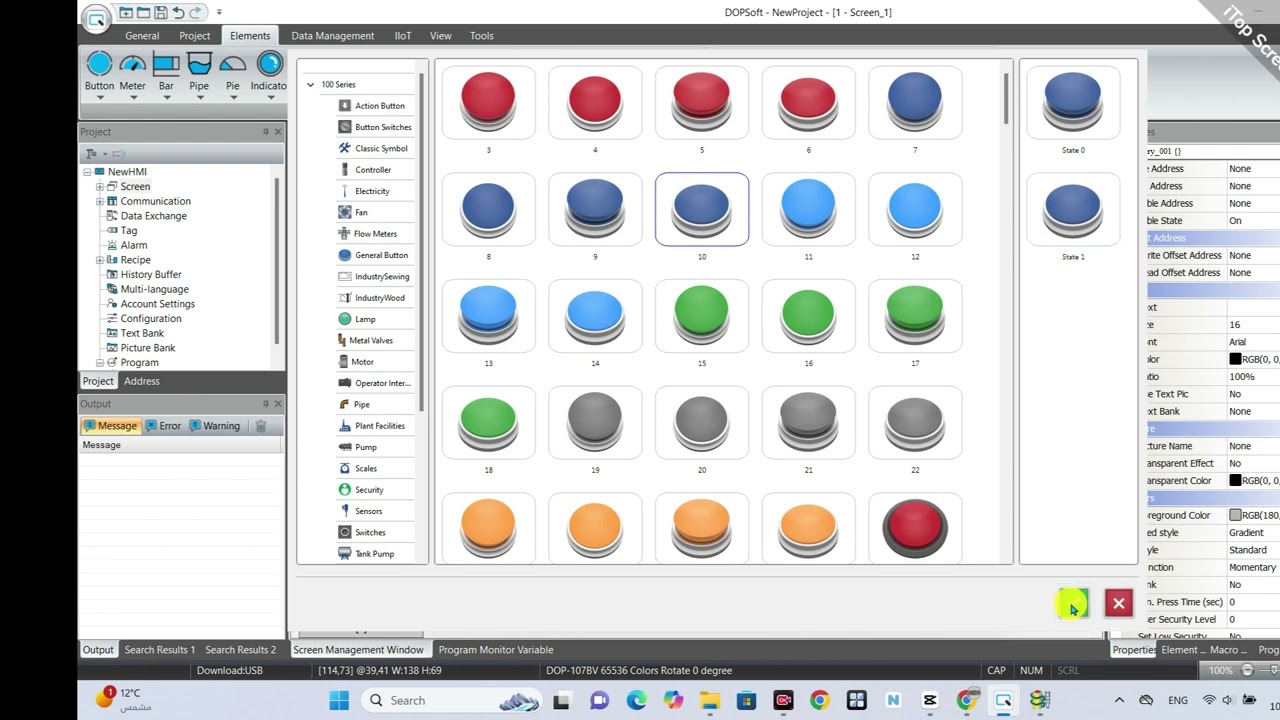
Task: Select red button picture number 3
Action: [x=488, y=102]
